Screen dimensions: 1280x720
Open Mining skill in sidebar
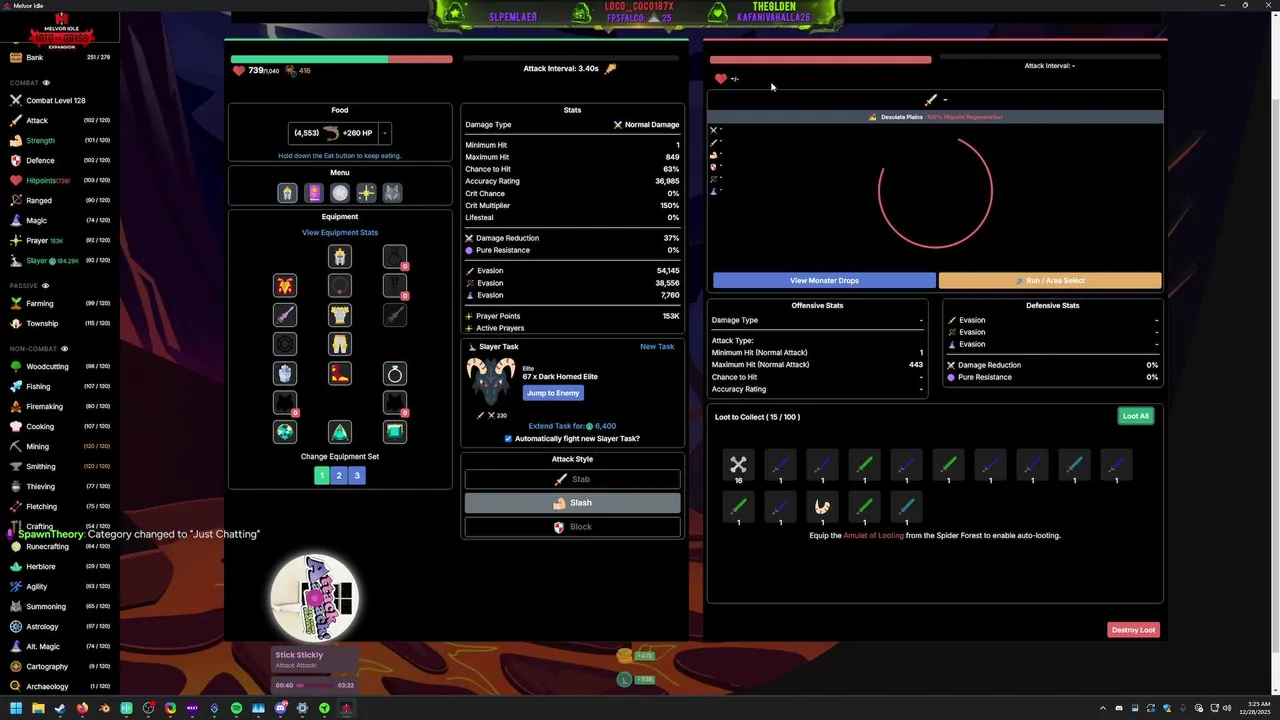(x=60, y=446)
